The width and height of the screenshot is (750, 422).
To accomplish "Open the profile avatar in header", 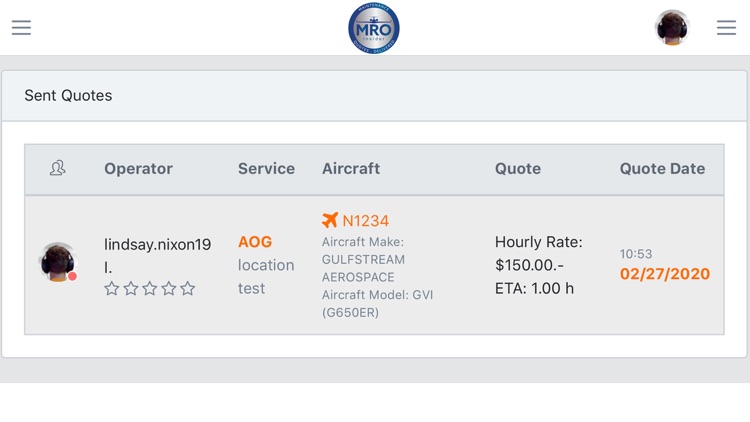I will point(672,28).
